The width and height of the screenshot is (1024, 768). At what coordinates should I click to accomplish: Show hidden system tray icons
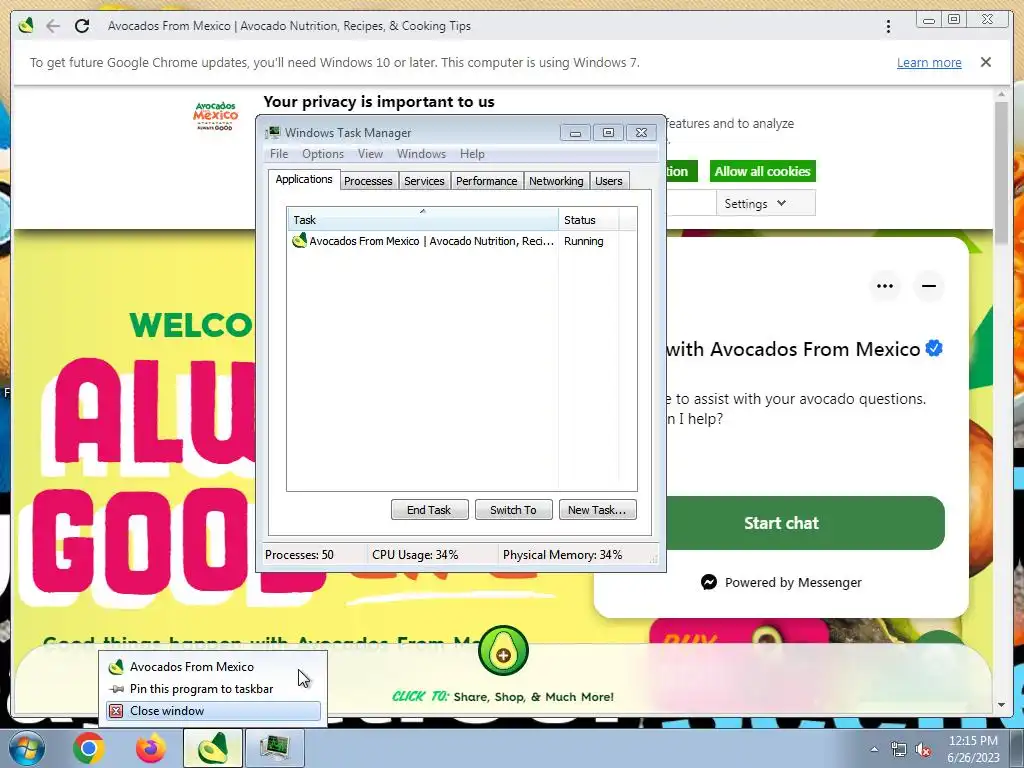[874, 749]
